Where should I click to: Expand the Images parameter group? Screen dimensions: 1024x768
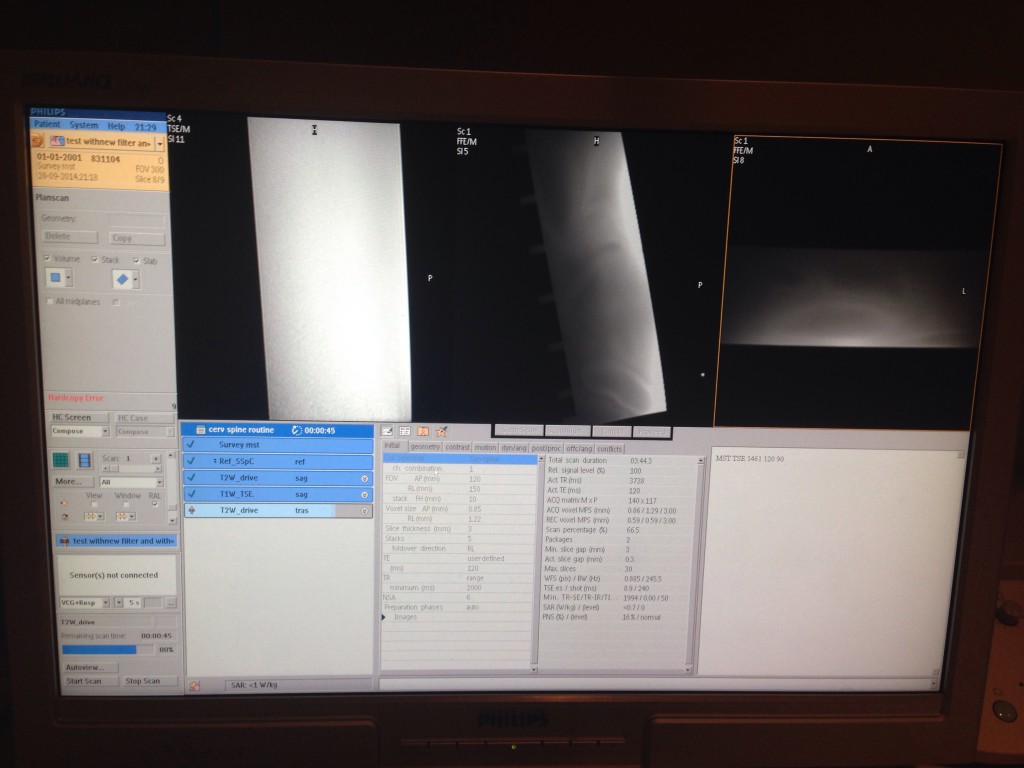pyautogui.click(x=383, y=617)
